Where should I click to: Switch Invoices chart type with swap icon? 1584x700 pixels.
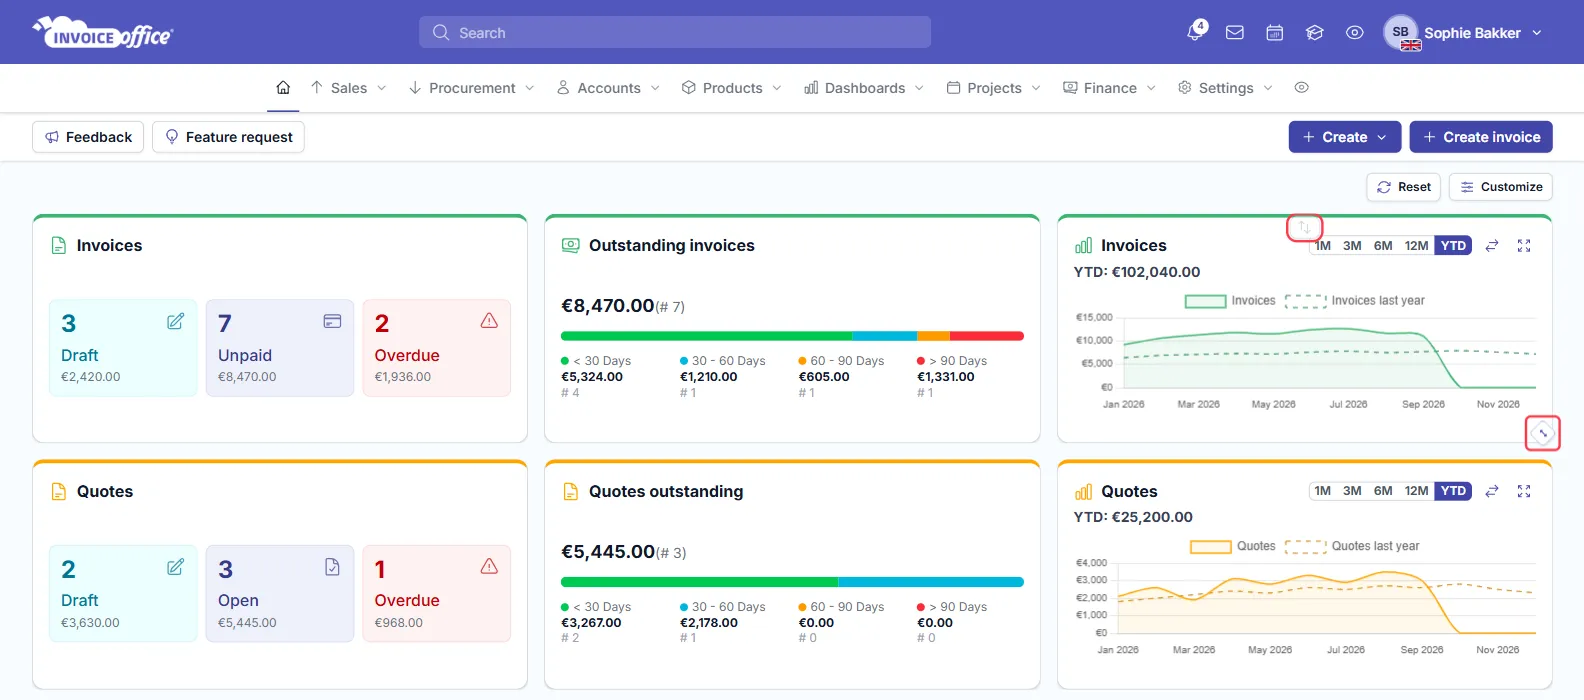[x=1492, y=246]
